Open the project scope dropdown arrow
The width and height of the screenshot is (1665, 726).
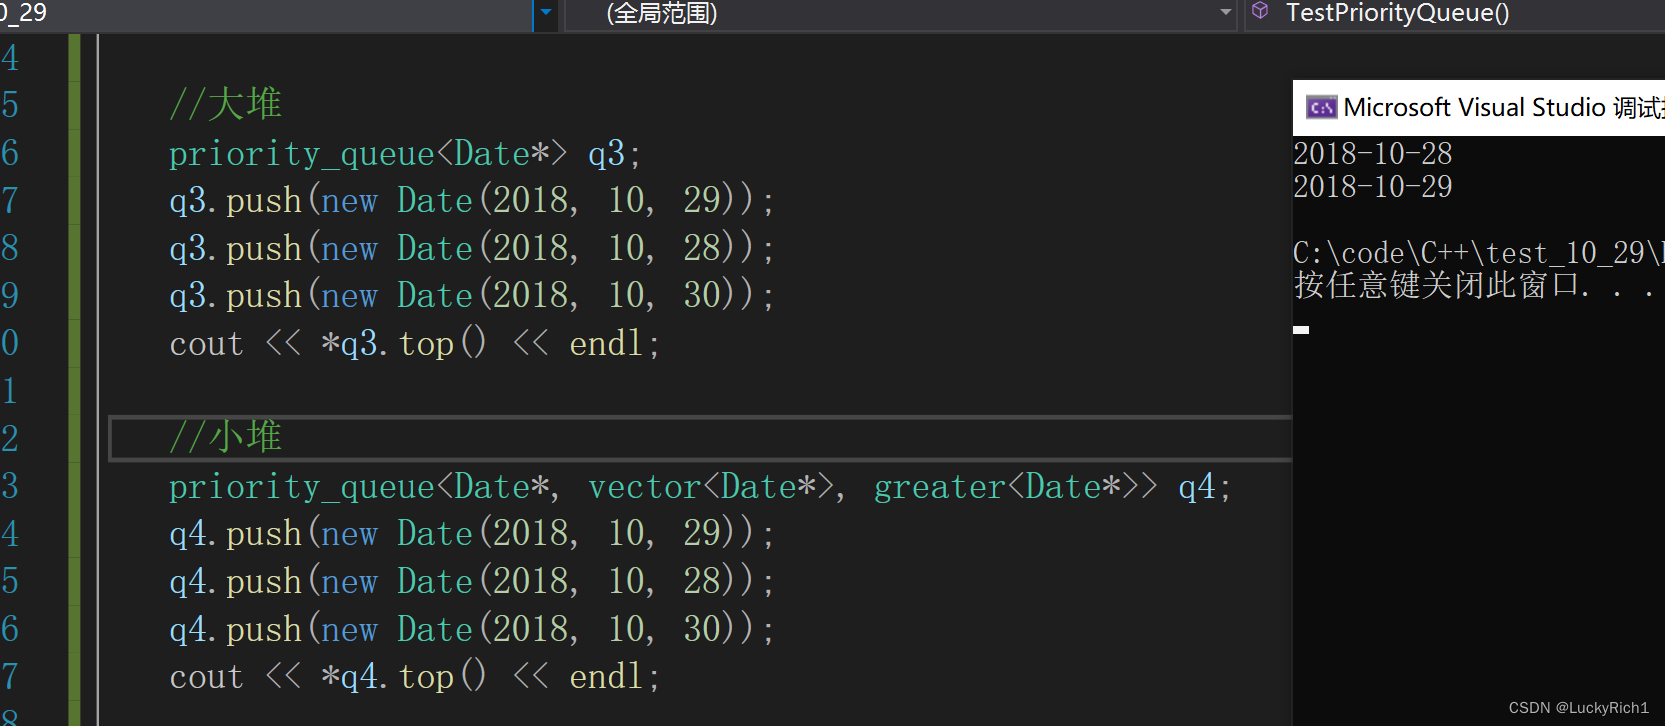[545, 14]
